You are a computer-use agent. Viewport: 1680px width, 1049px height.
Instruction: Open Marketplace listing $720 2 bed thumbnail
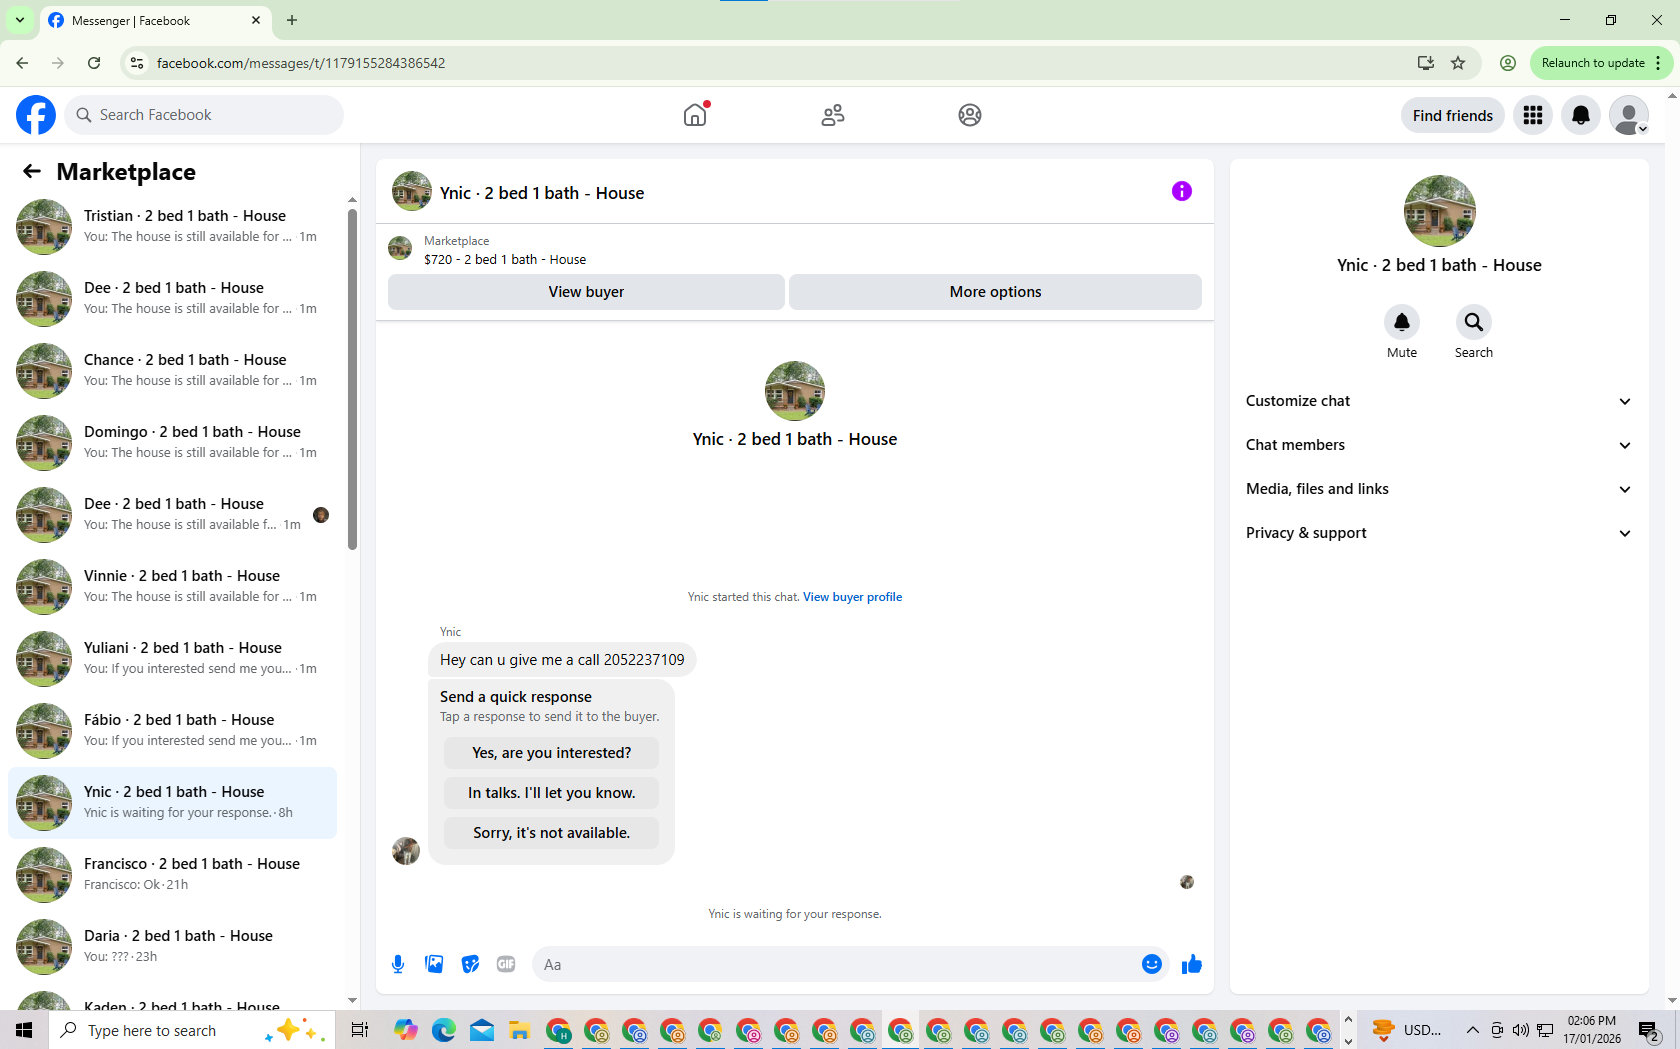click(x=400, y=248)
